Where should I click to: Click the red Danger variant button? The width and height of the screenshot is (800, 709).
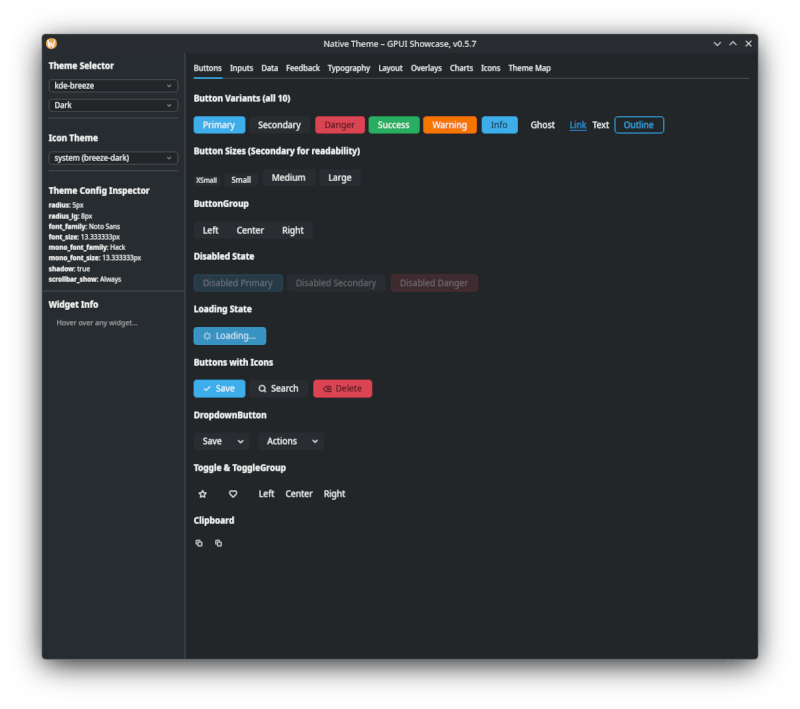pyautogui.click(x=340, y=125)
